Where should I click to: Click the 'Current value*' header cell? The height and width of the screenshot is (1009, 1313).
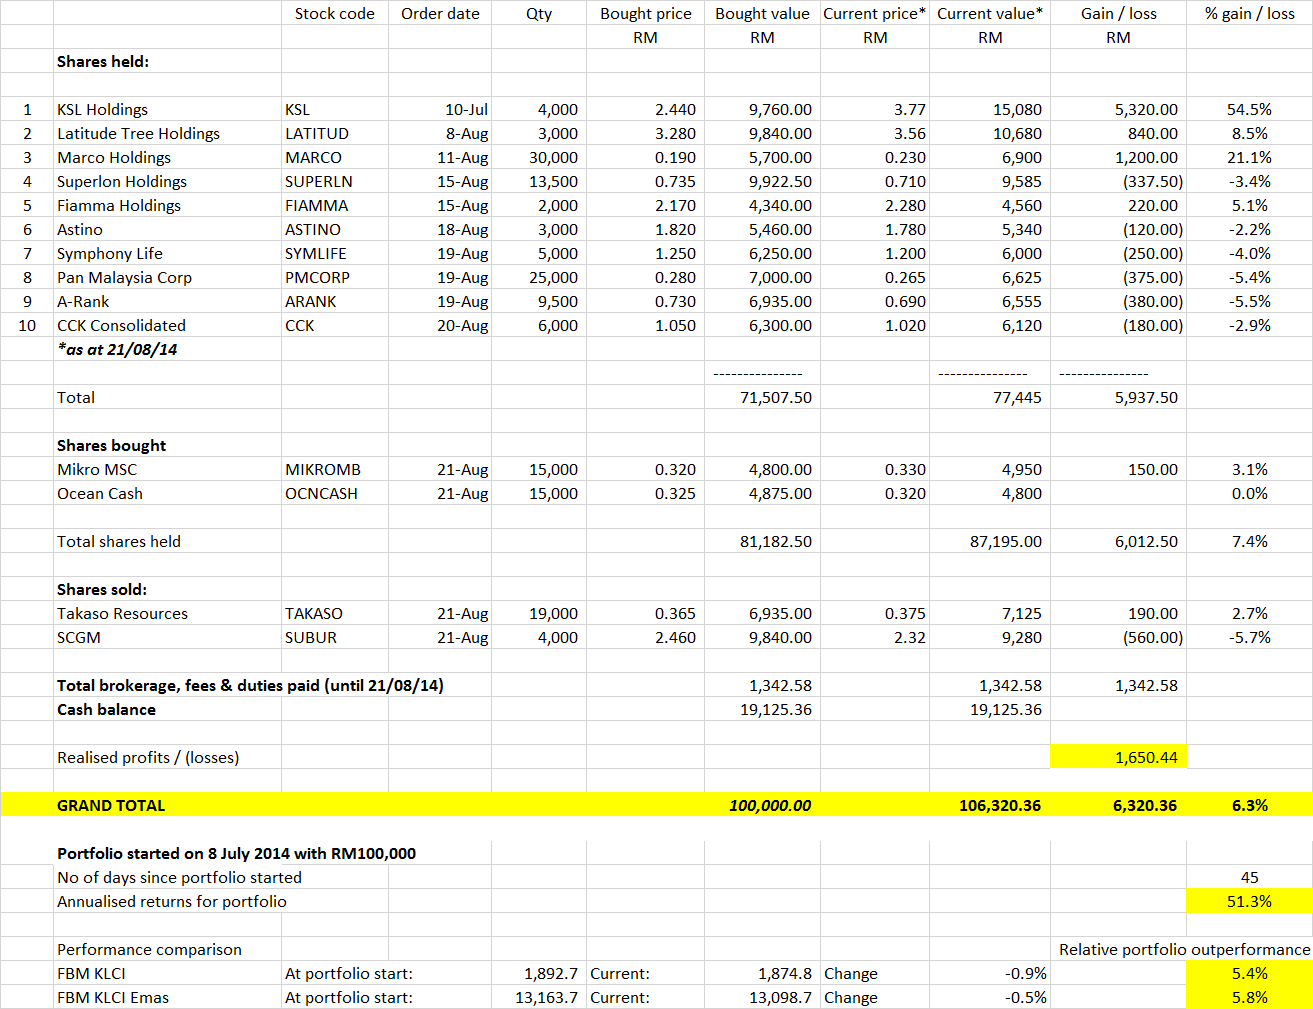click(990, 13)
